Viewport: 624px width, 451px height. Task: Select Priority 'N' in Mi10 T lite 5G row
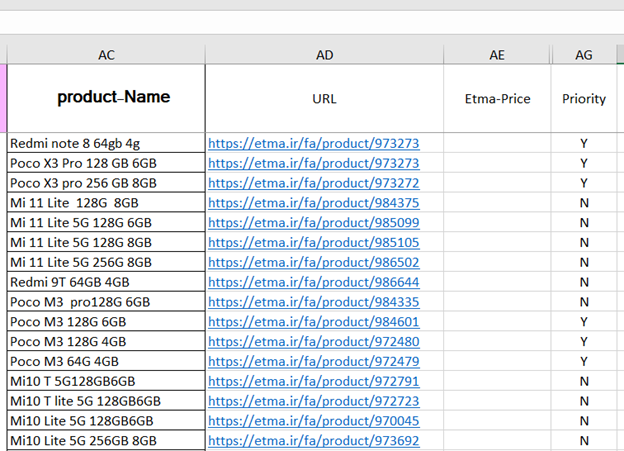point(584,400)
